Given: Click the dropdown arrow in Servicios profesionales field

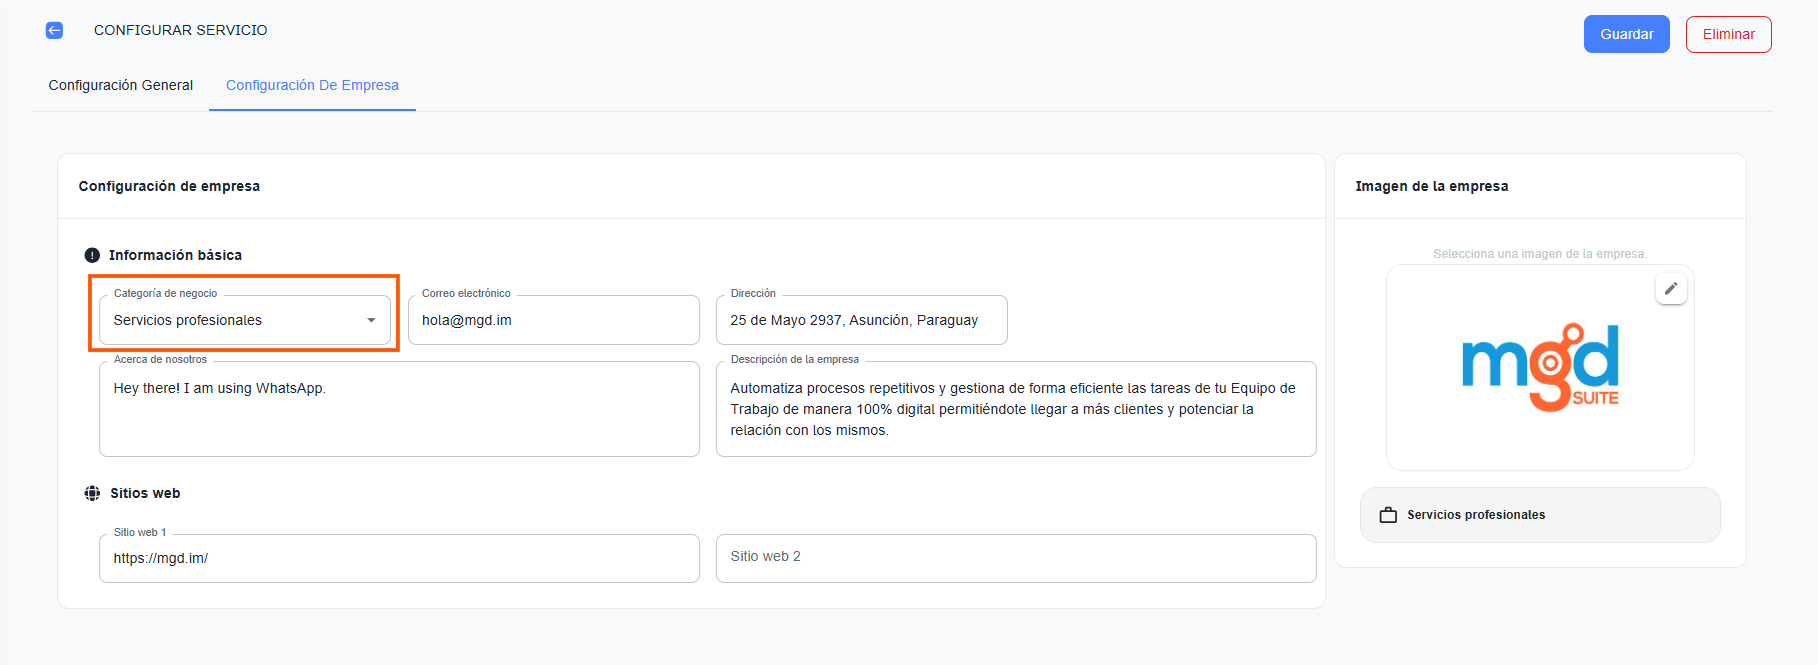Looking at the screenshot, I should [x=371, y=320].
